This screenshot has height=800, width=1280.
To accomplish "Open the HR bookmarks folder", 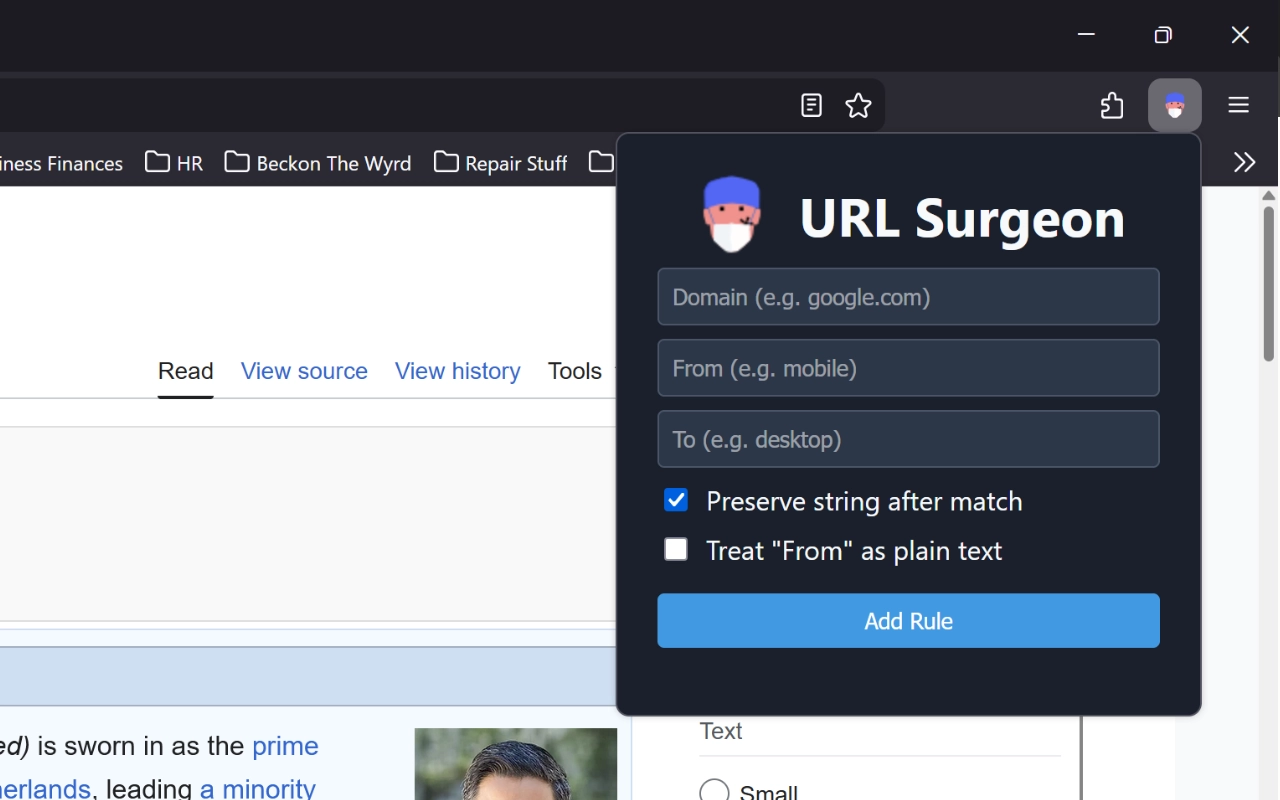I will point(173,162).
